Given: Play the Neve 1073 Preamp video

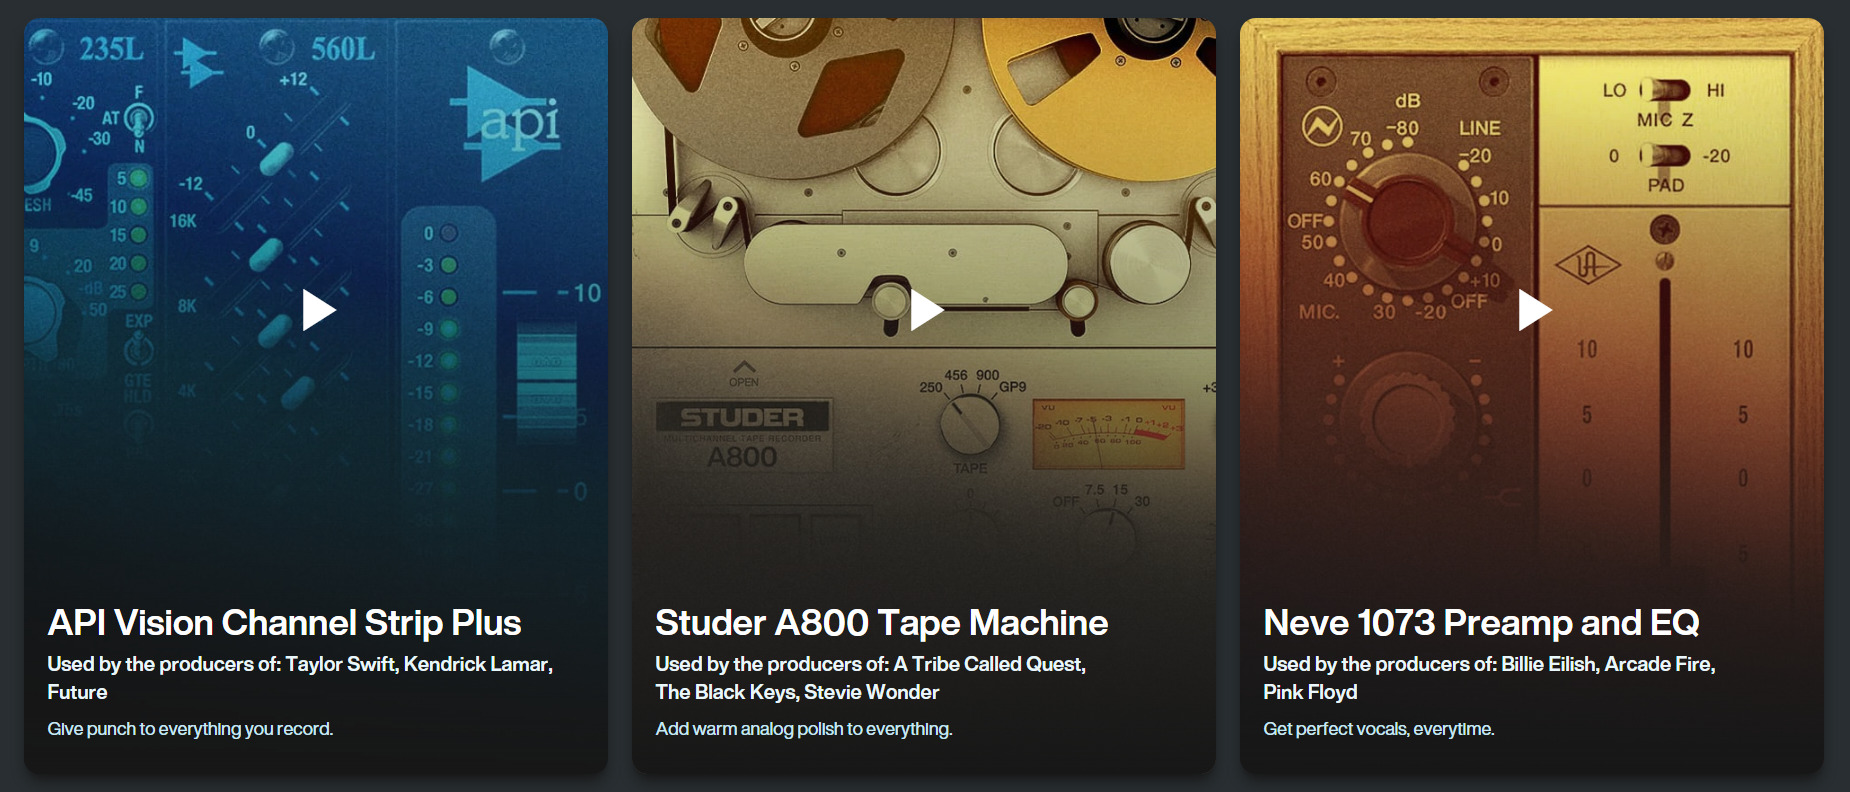Looking at the screenshot, I should [1534, 310].
